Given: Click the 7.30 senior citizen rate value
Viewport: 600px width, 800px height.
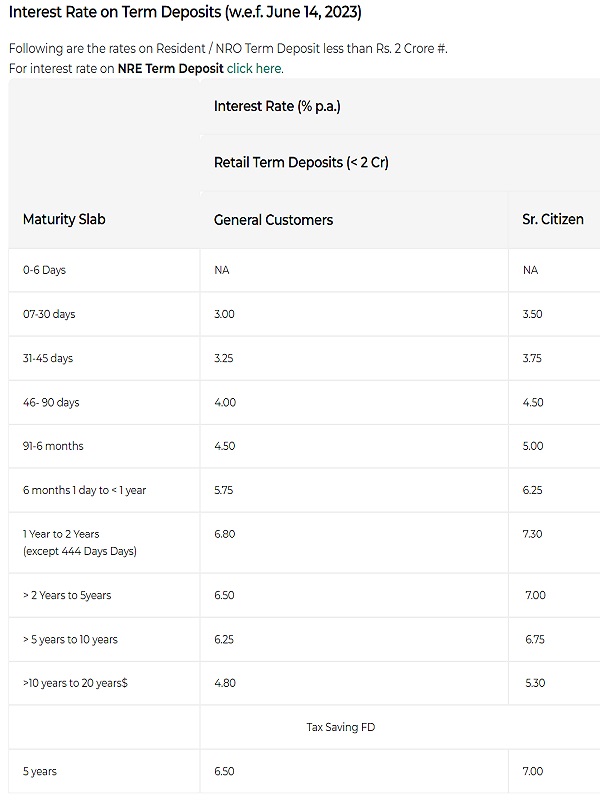Looking at the screenshot, I should coord(533,534).
